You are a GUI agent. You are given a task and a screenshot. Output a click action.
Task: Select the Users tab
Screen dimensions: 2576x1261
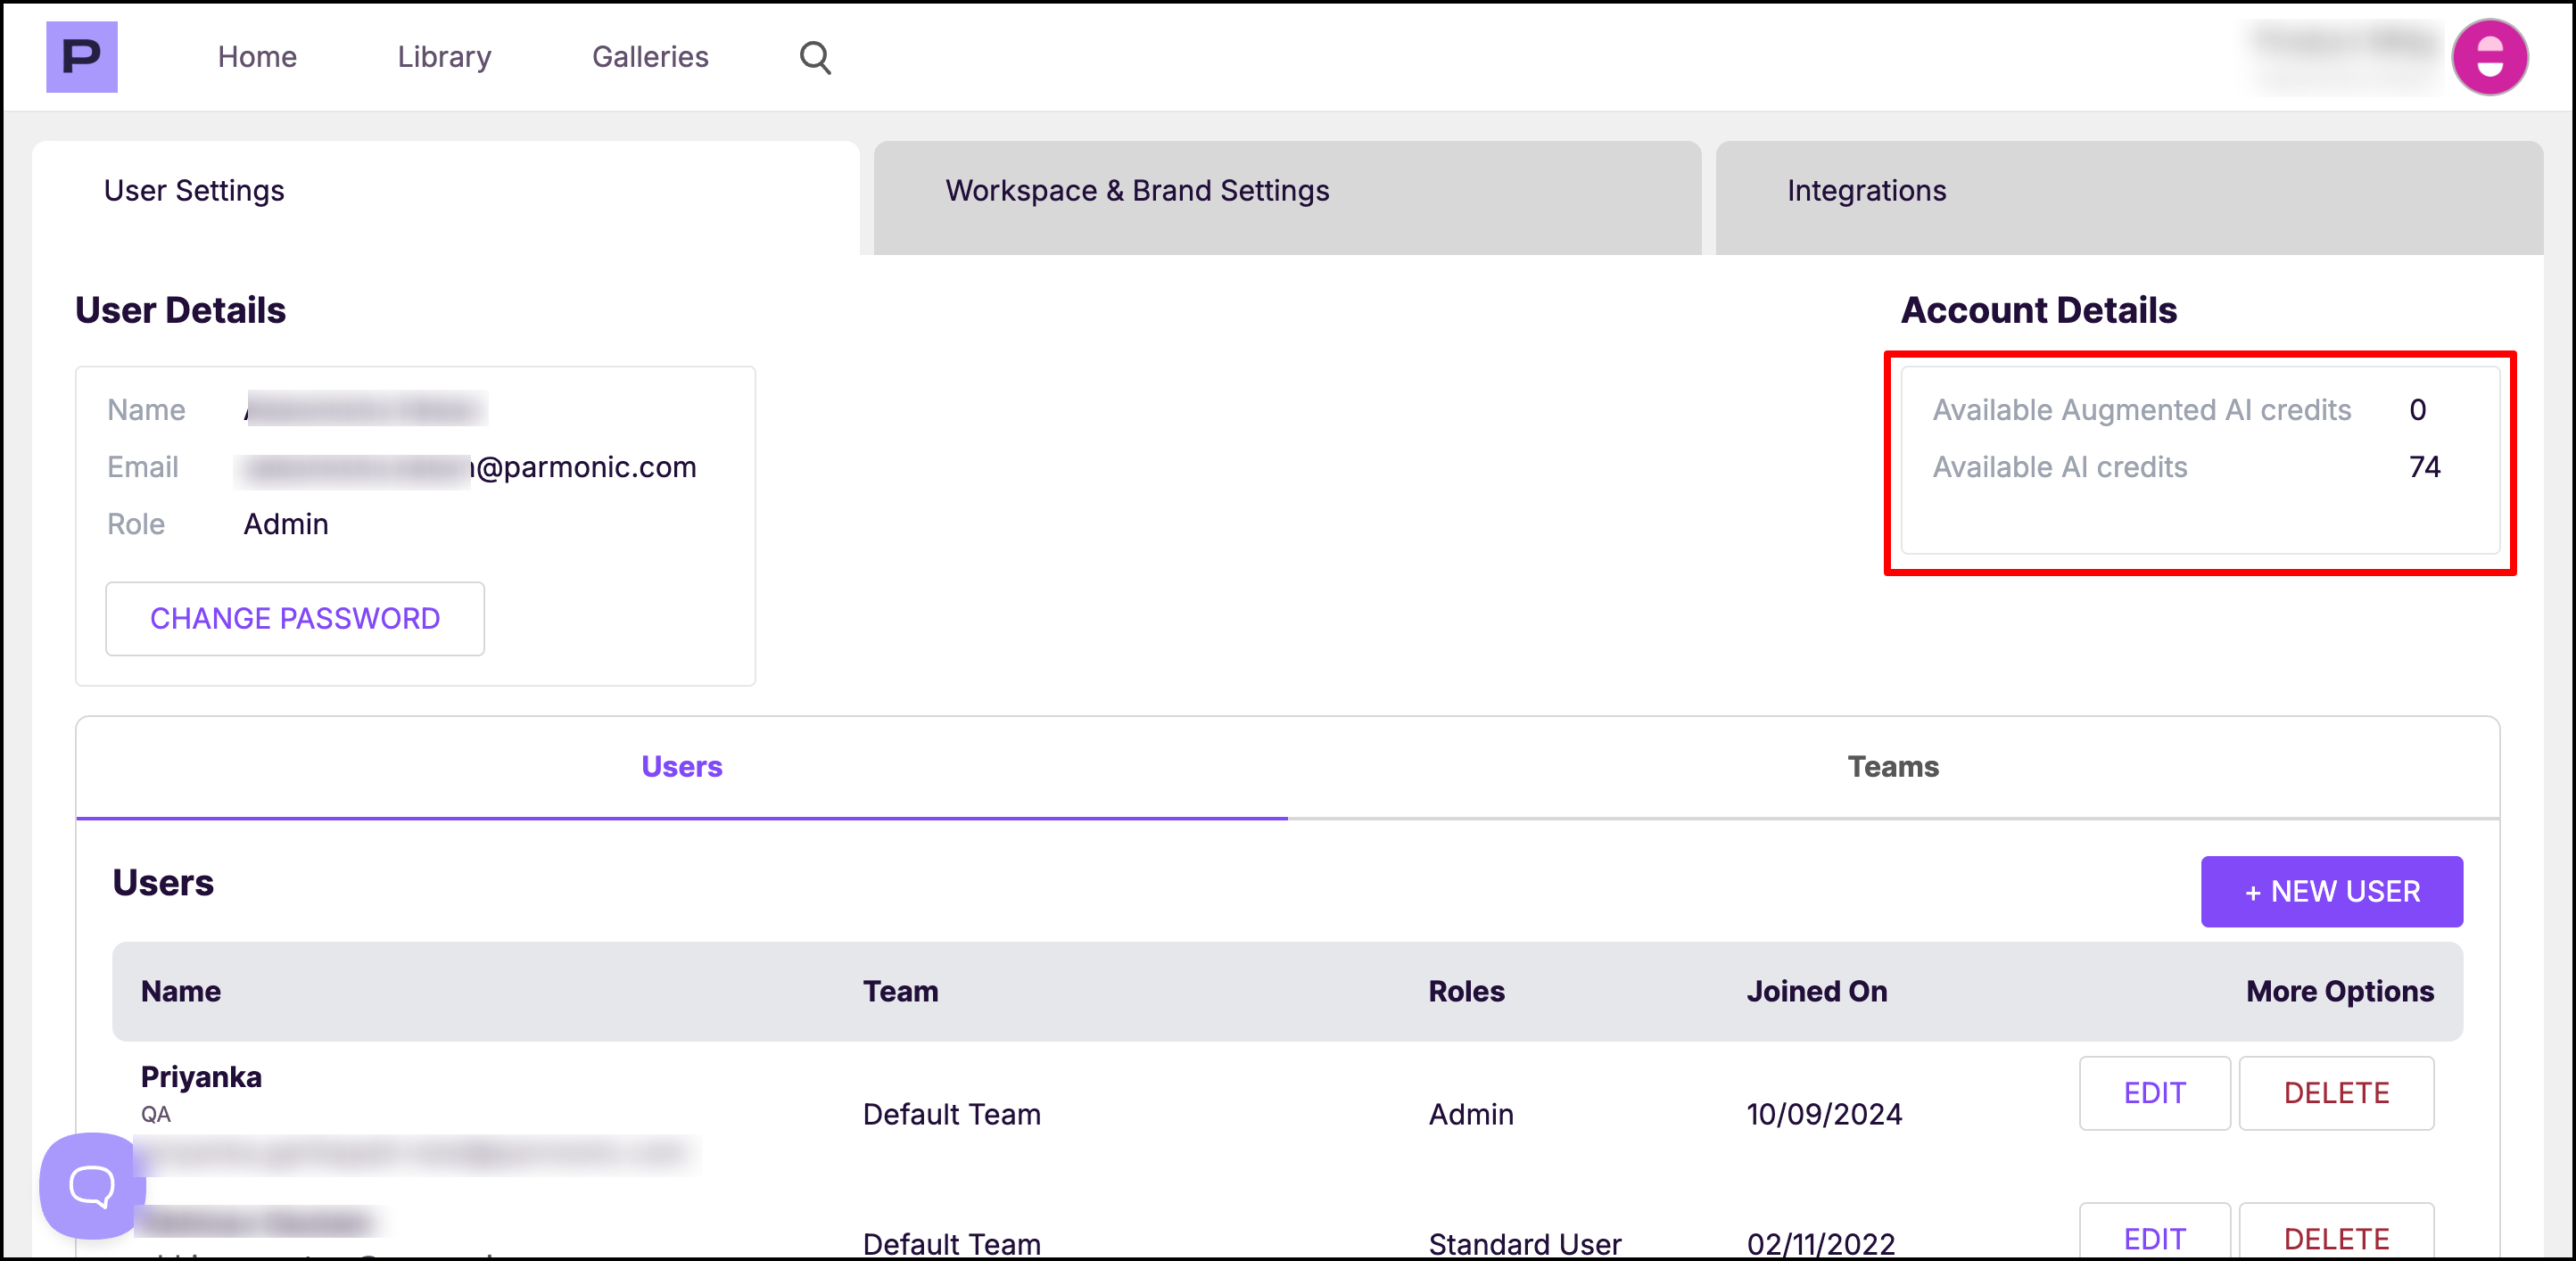click(x=681, y=767)
